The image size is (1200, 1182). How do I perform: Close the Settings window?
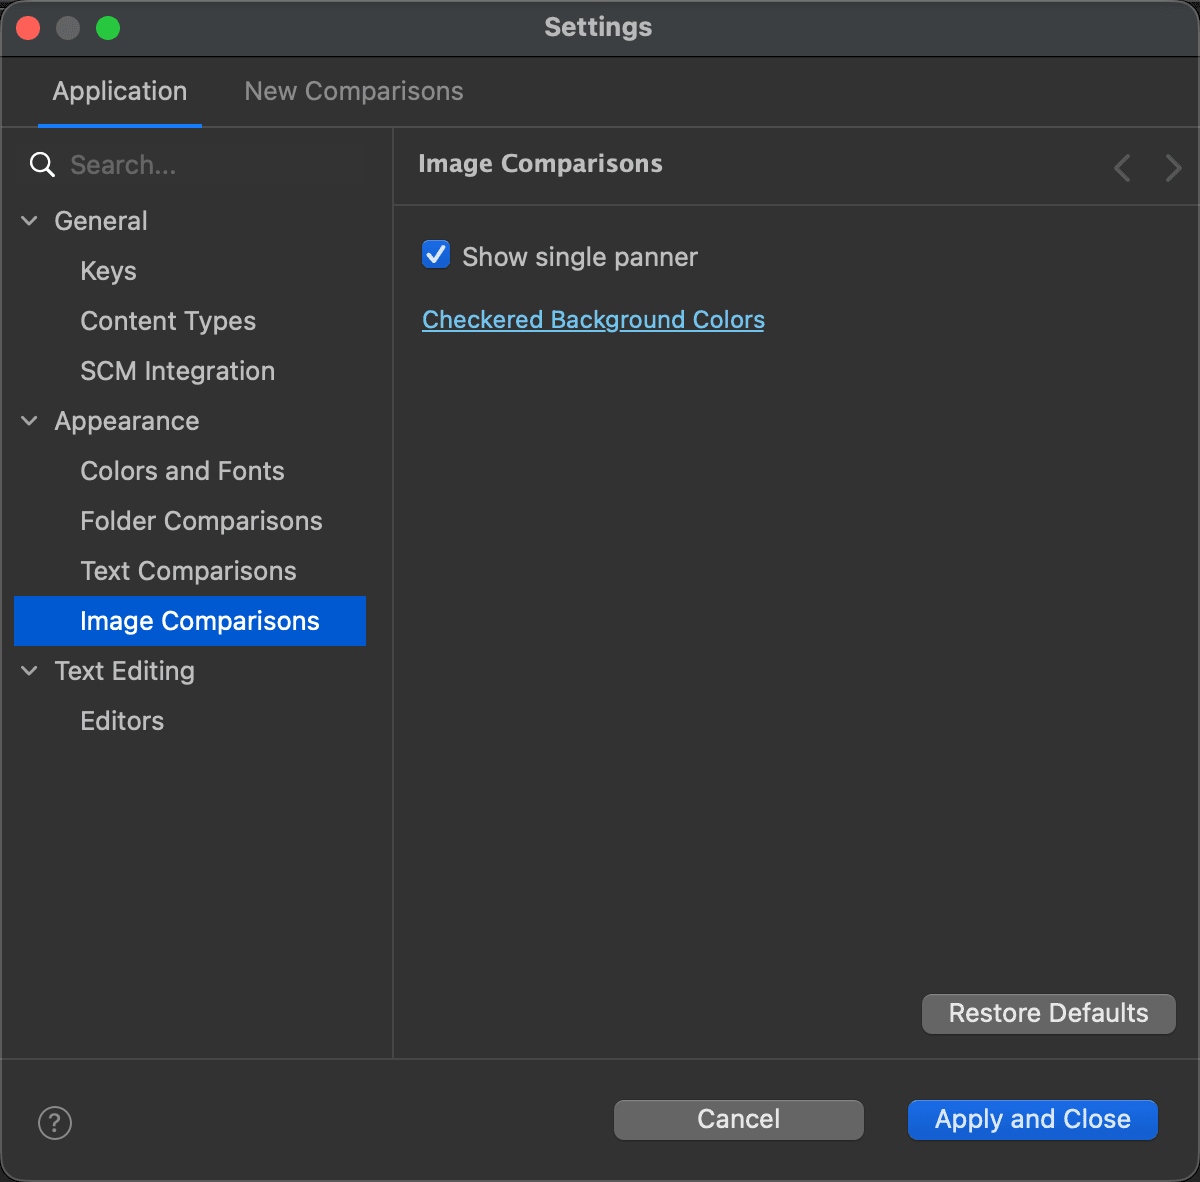tap(28, 28)
